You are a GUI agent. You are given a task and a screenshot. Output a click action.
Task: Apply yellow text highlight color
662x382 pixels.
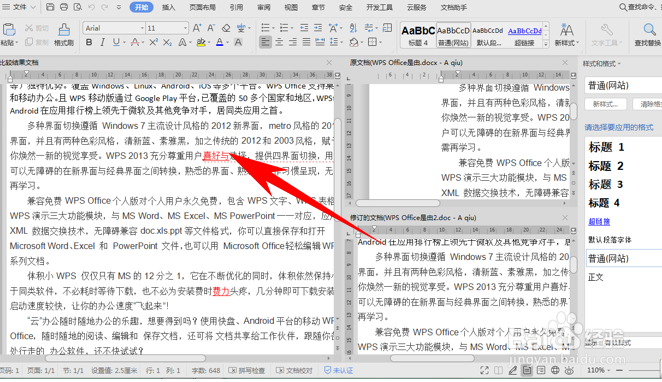click(201, 42)
